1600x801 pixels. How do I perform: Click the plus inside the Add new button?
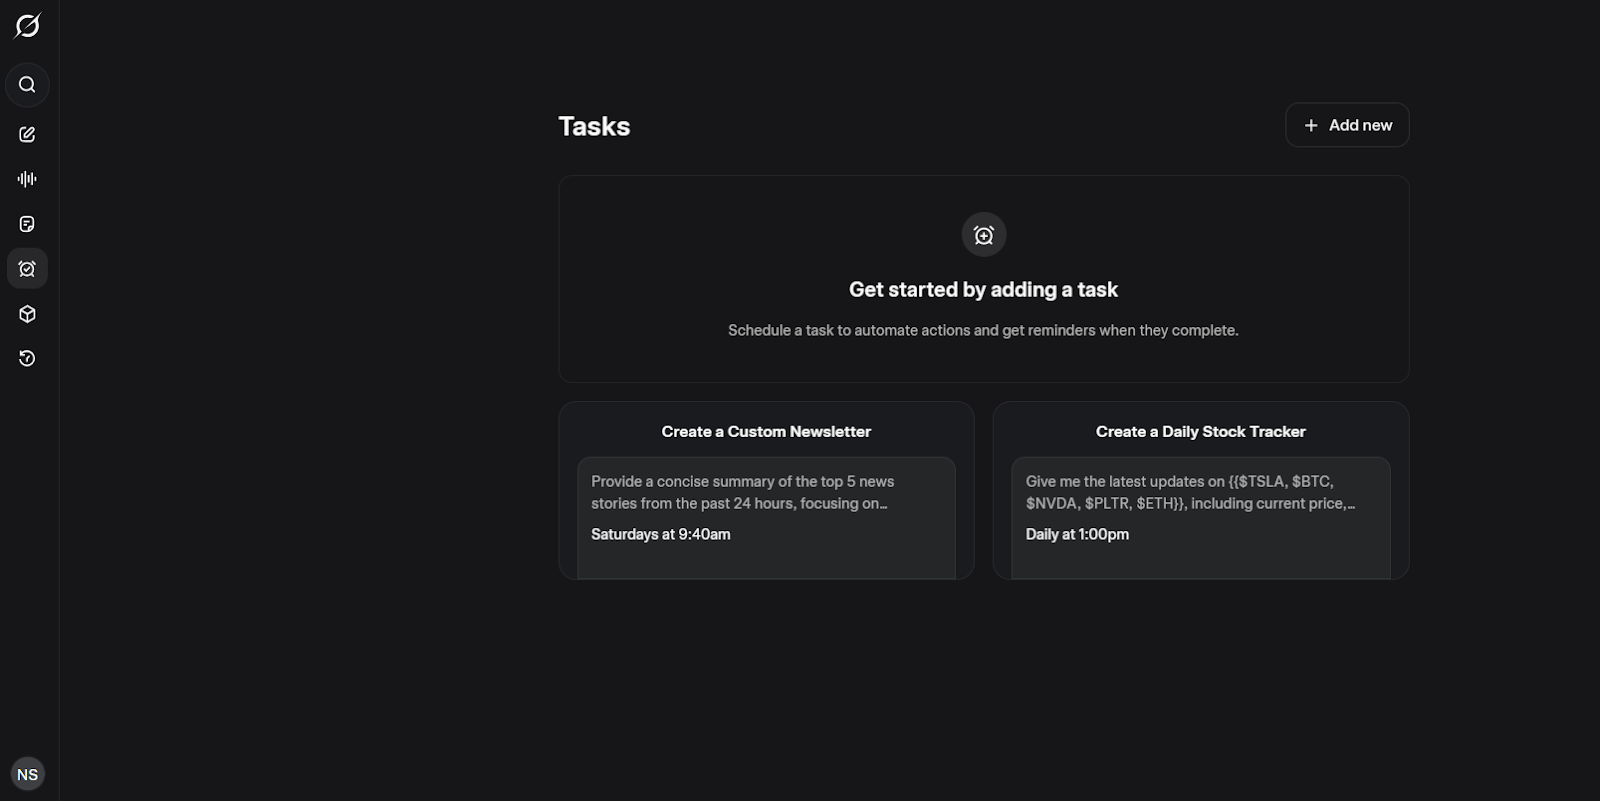click(x=1310, y=125)
